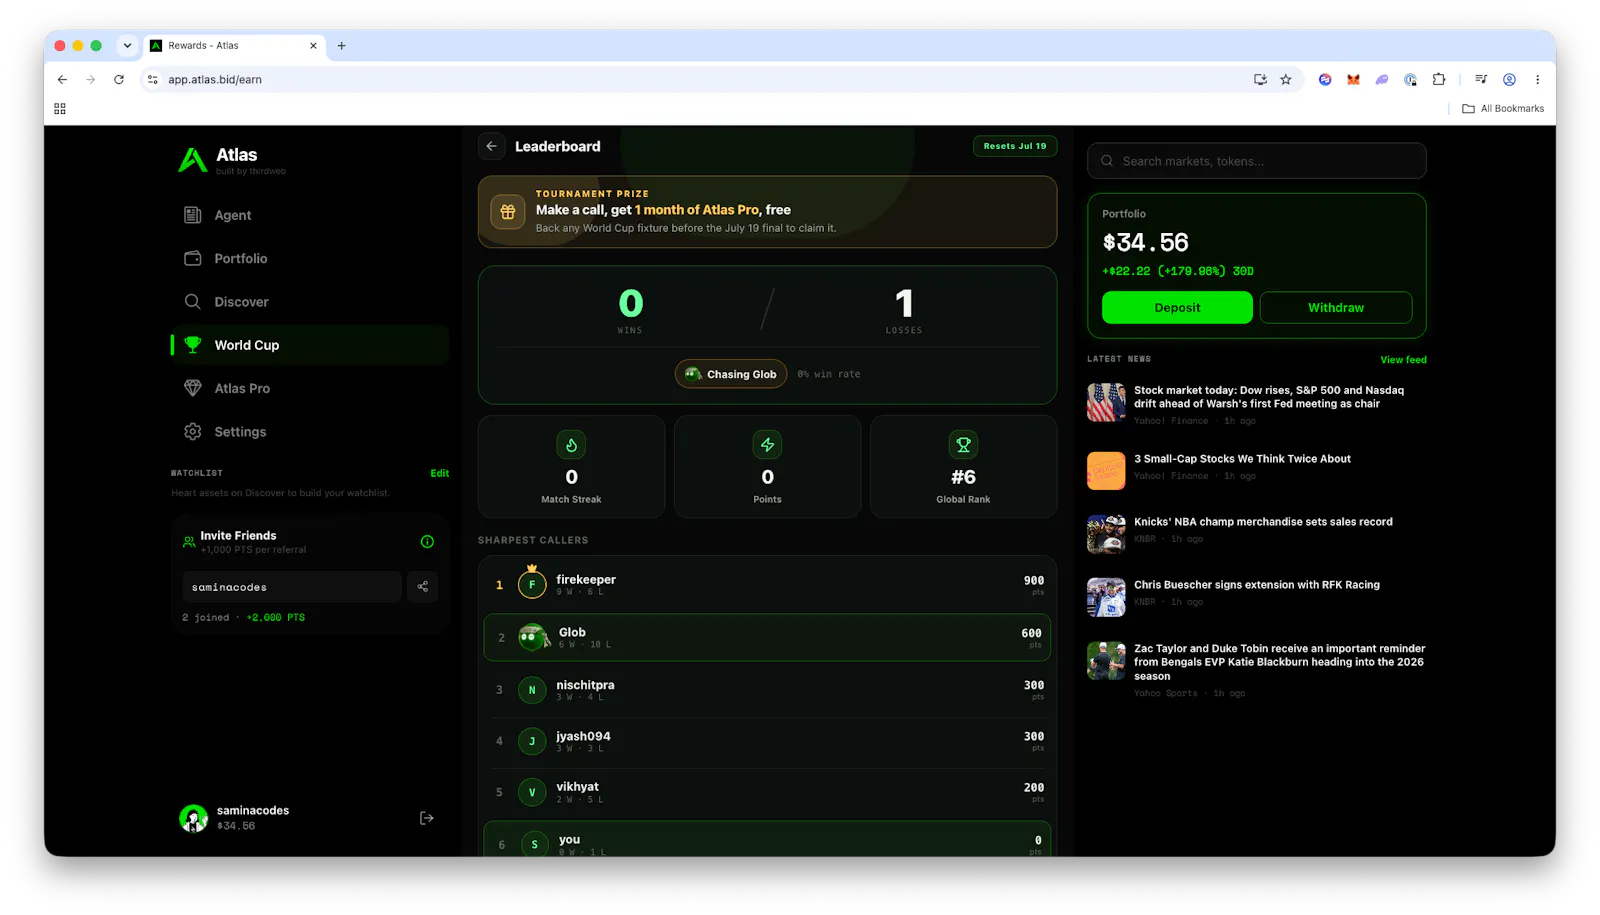Click the Knicks article thumbnail
The height and width of the screenshot is (915, 1600).
point(1106,534)
